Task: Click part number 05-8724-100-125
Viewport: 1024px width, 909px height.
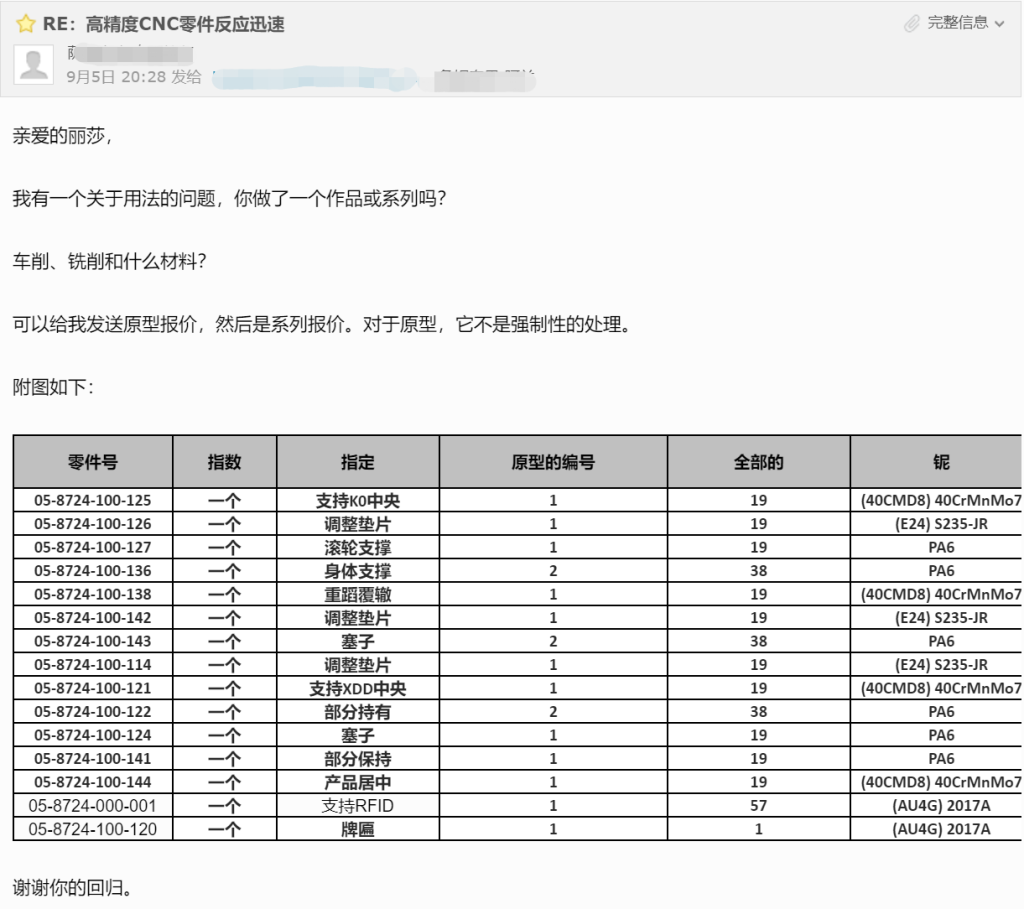Action: click(93, 500)
